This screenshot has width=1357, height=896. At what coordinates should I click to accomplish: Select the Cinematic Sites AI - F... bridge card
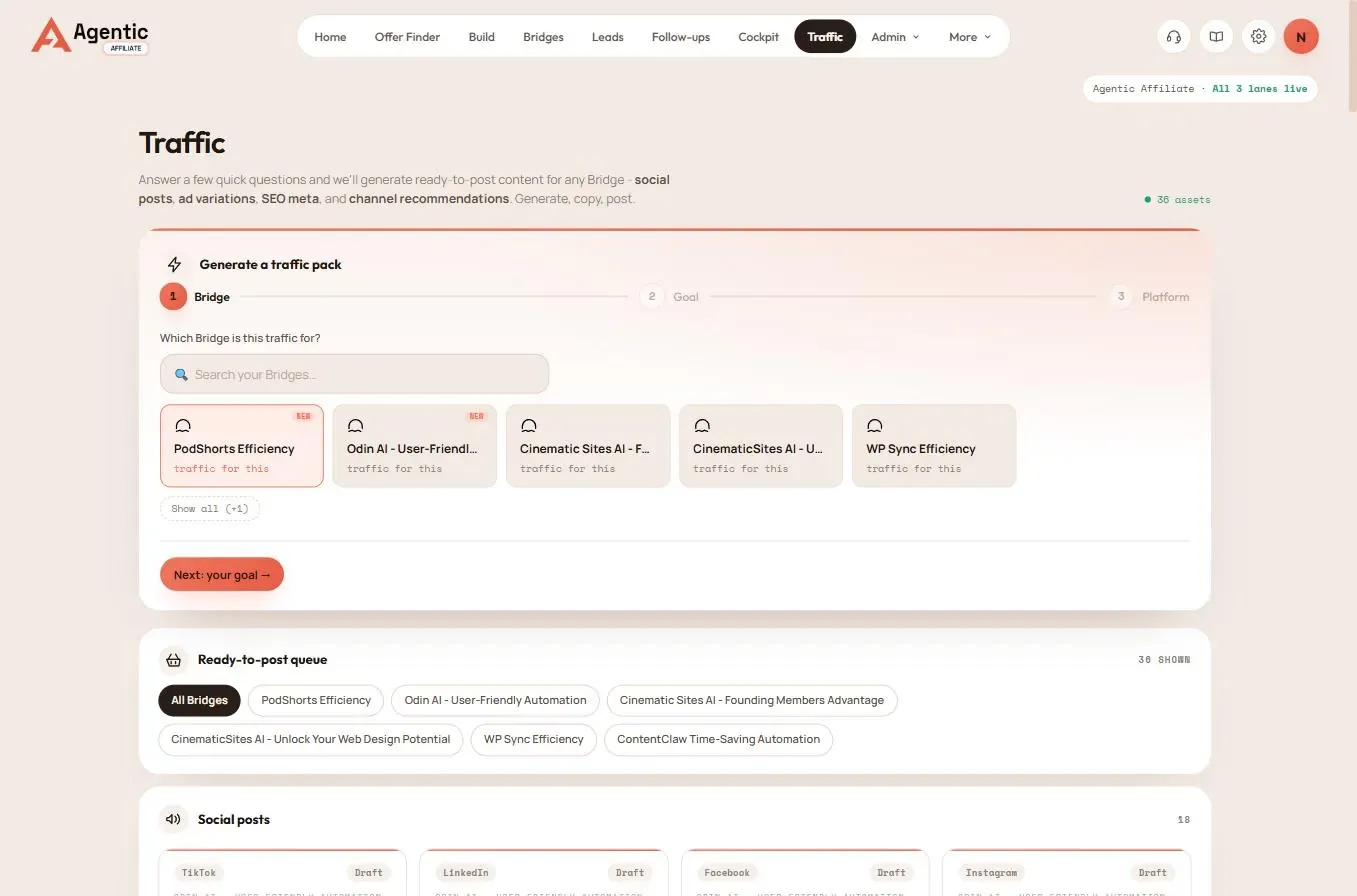588,446
